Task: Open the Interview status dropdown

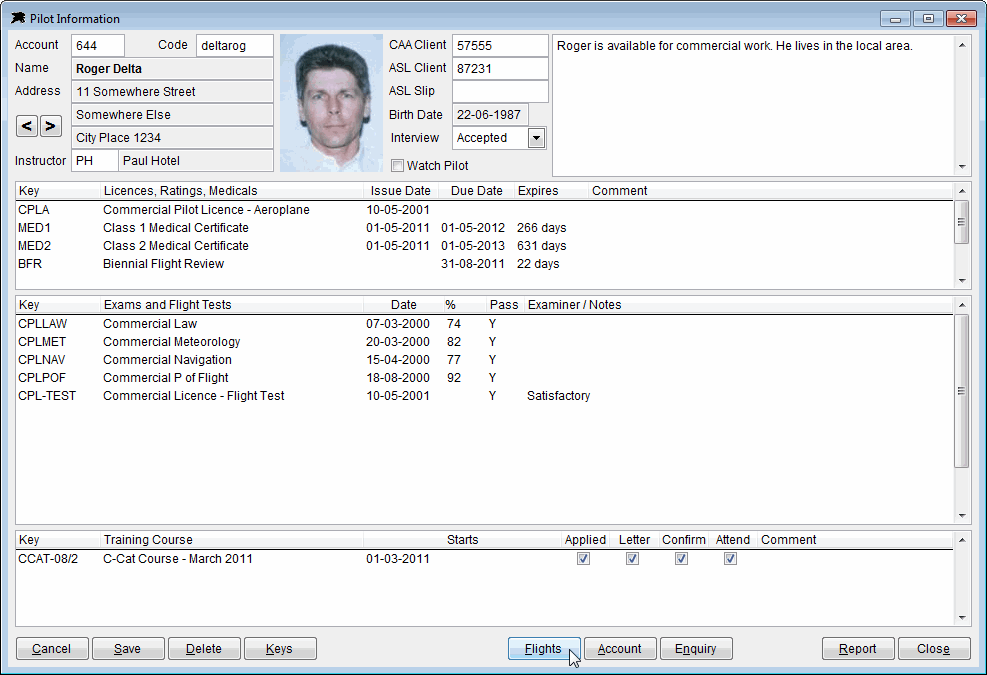Action: 536,138
